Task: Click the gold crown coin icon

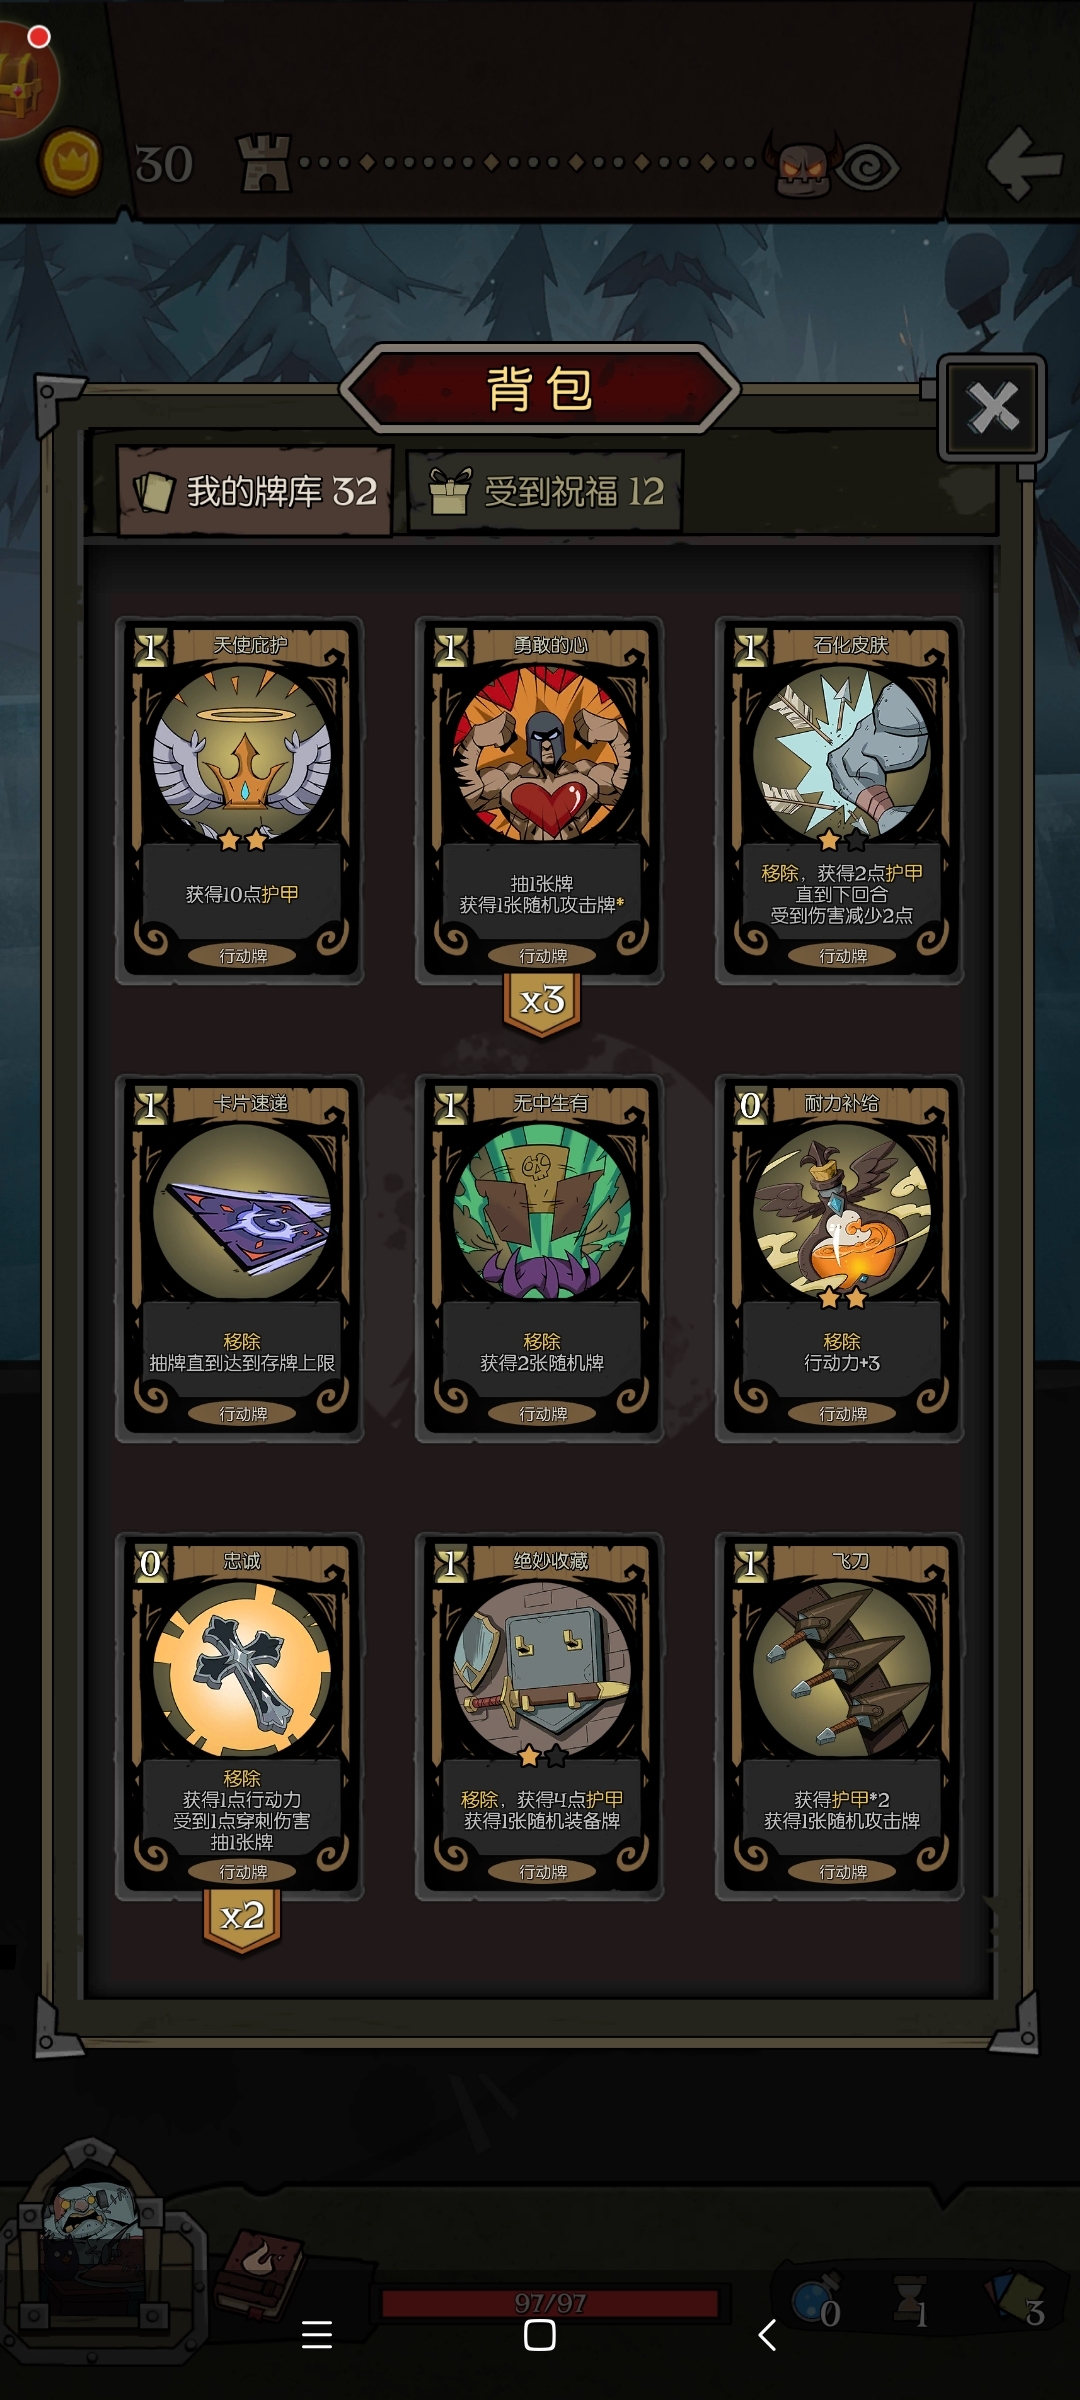Action: tap(70, 161)
